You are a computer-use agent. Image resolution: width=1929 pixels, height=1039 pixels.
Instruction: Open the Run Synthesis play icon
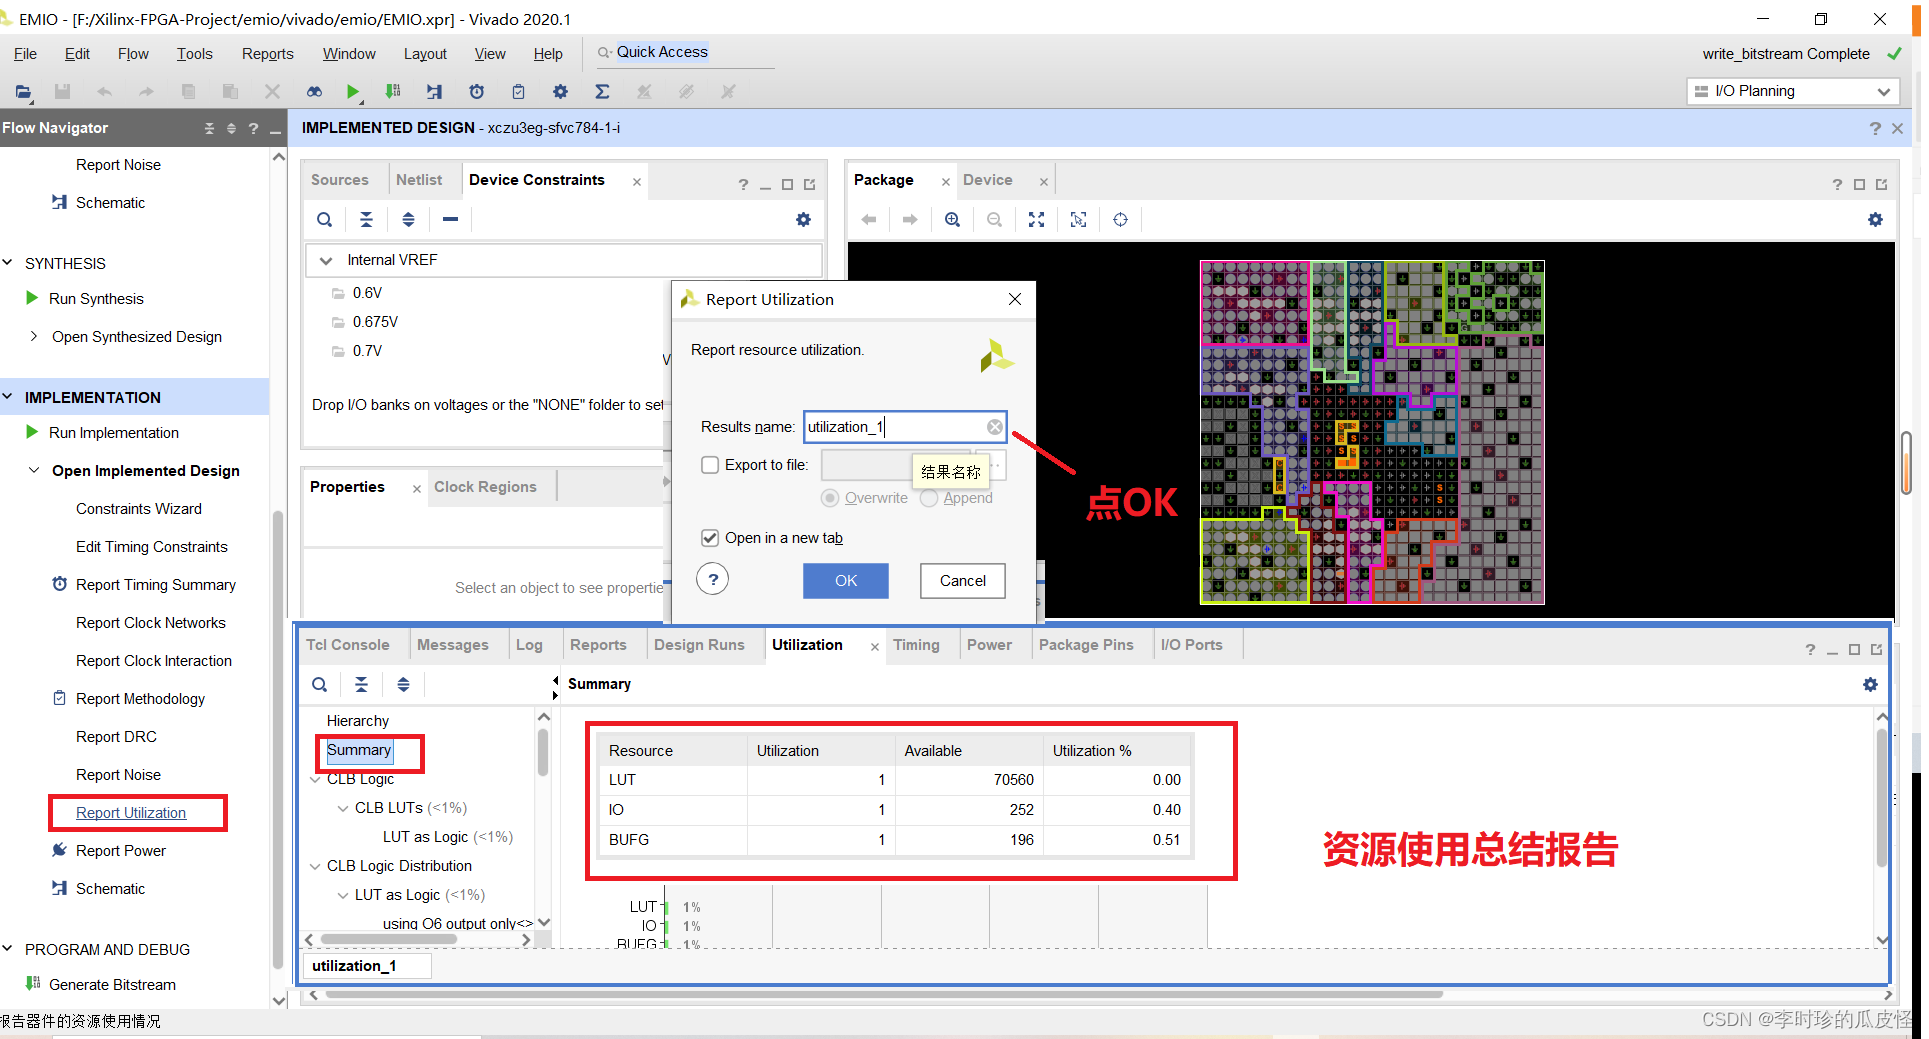coord(30,298)
